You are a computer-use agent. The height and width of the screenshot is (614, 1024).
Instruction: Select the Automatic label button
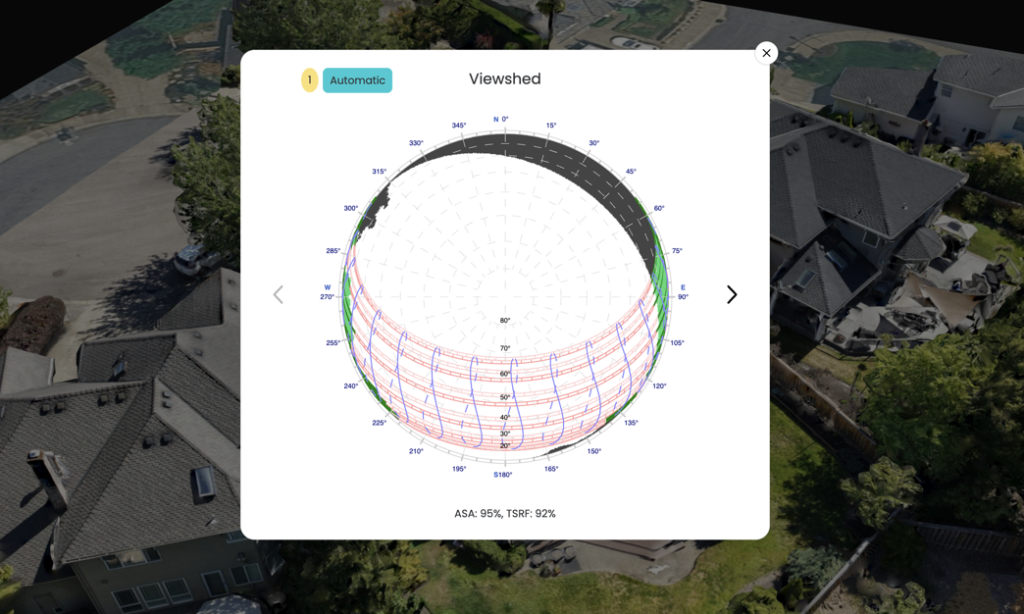[357, 80]
